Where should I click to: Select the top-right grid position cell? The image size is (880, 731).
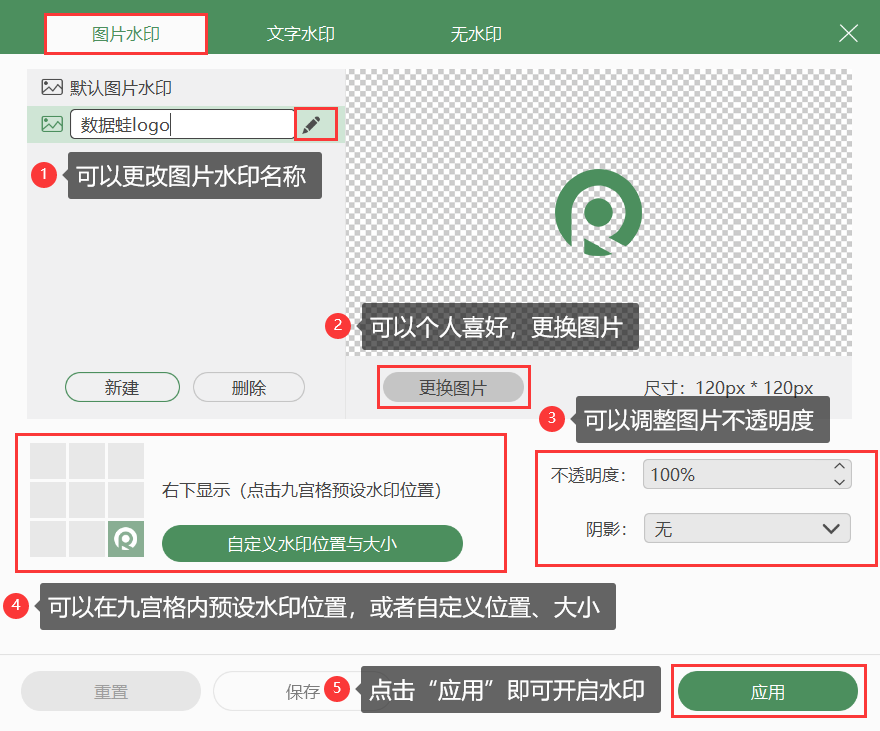[x=126, y=461]
